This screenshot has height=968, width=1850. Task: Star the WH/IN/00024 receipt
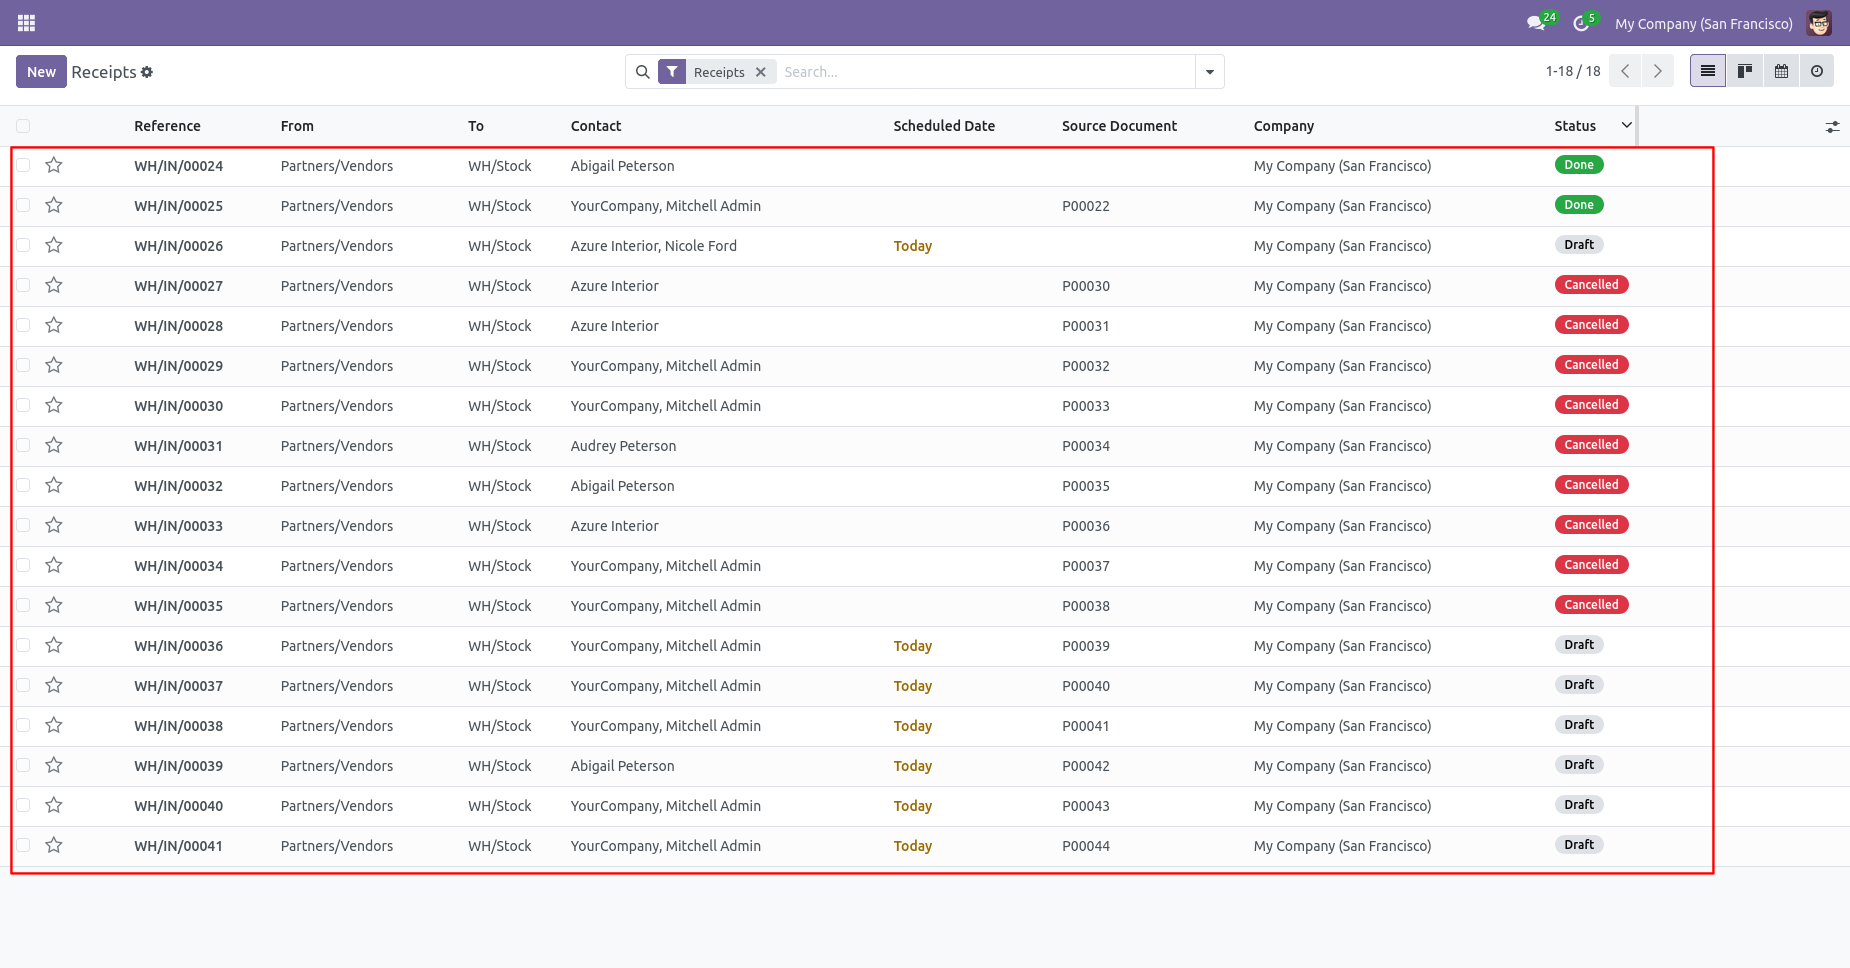pyautogui.click(x=54, y=165)
